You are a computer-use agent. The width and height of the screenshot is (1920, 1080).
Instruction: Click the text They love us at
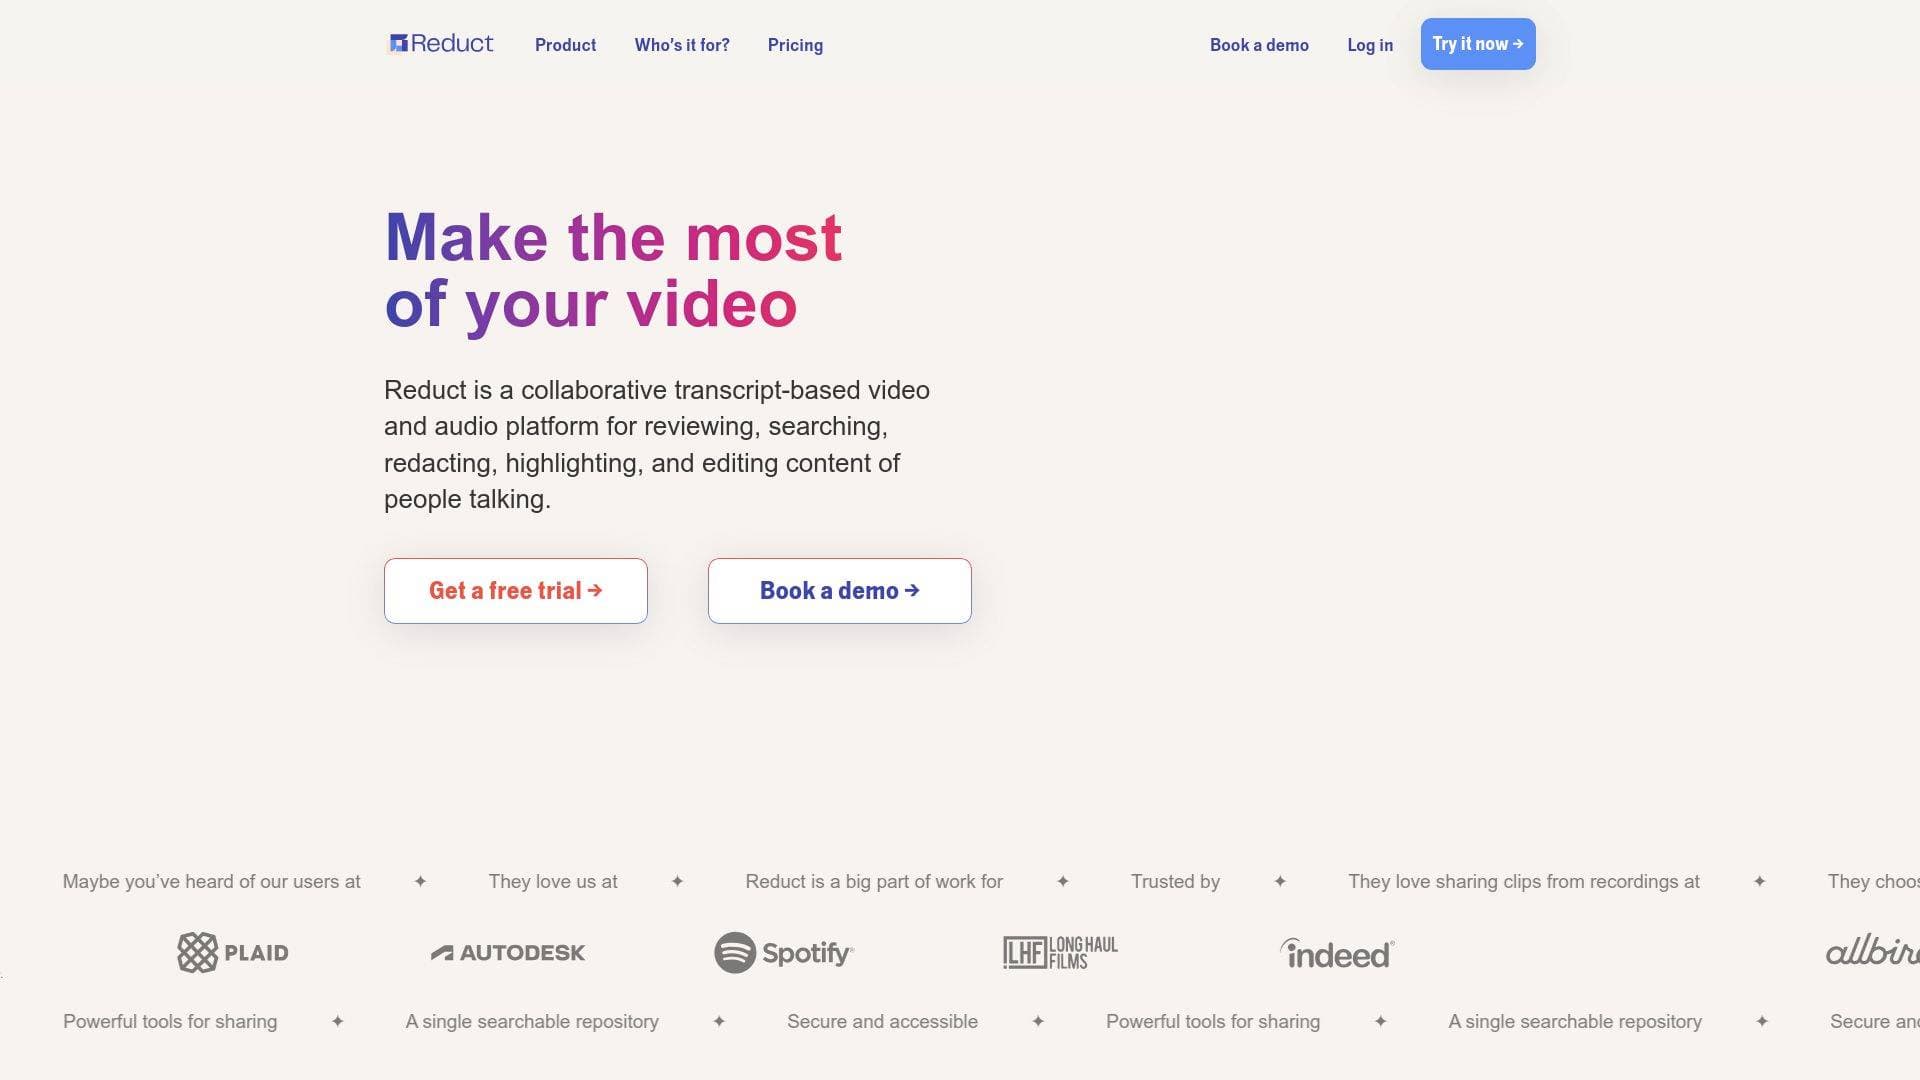point(553,881)
